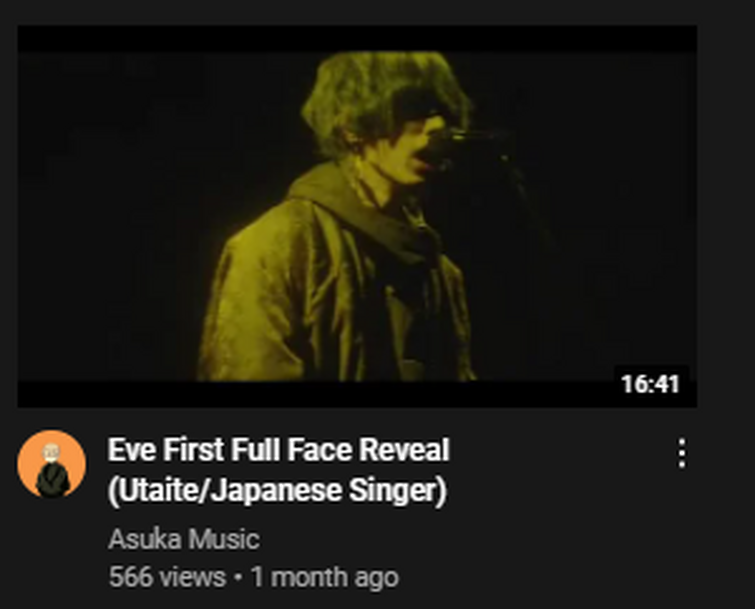The image size is (755, 609).
Task: Click the '566 views' text
Action: click(x=167, y=577)
